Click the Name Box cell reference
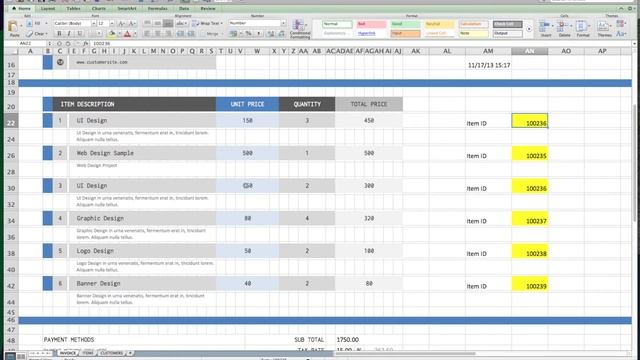The height and width of the screenshot is (360, 640). tap(26, 43)
